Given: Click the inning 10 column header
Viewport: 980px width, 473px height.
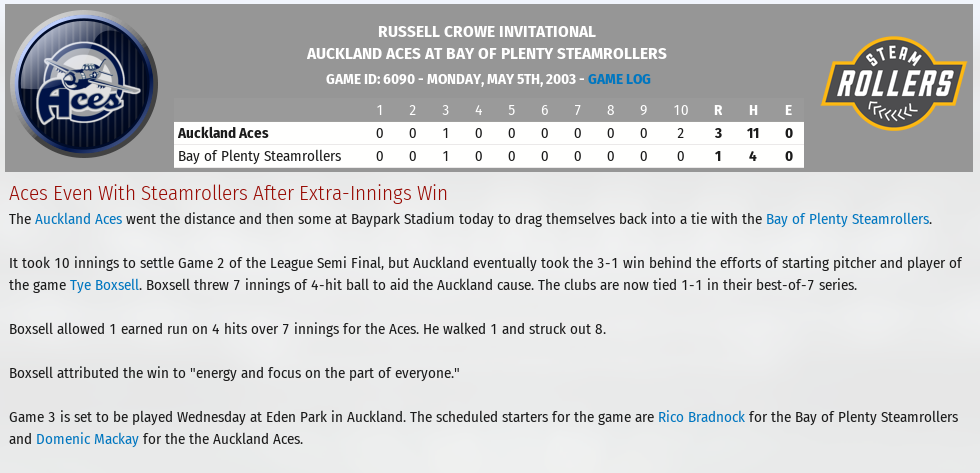Looking at the screenshot, I should [680, 111].
